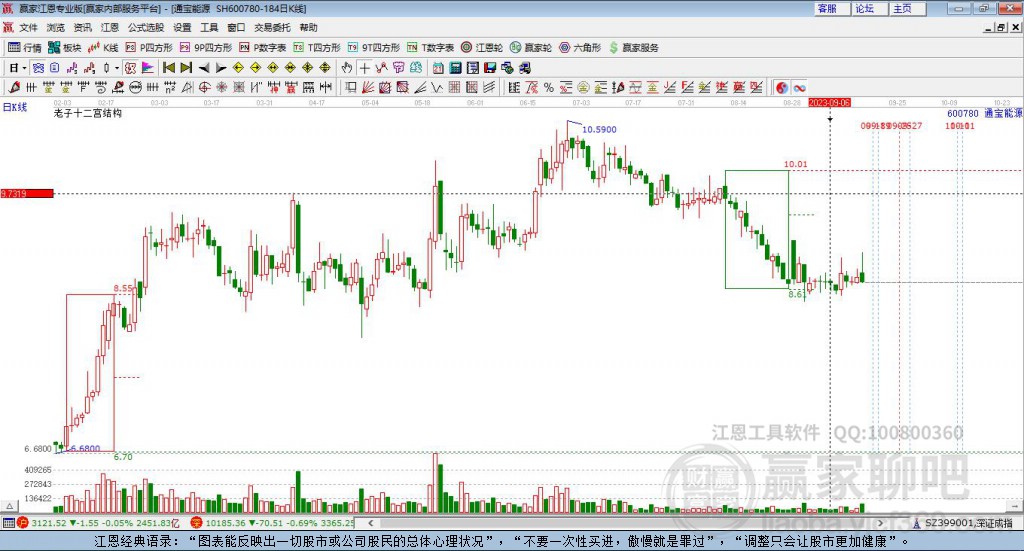Expand the candlestick style dropdown arrow
Screen dimensions: 1024x551
click(x=117, y=68)
